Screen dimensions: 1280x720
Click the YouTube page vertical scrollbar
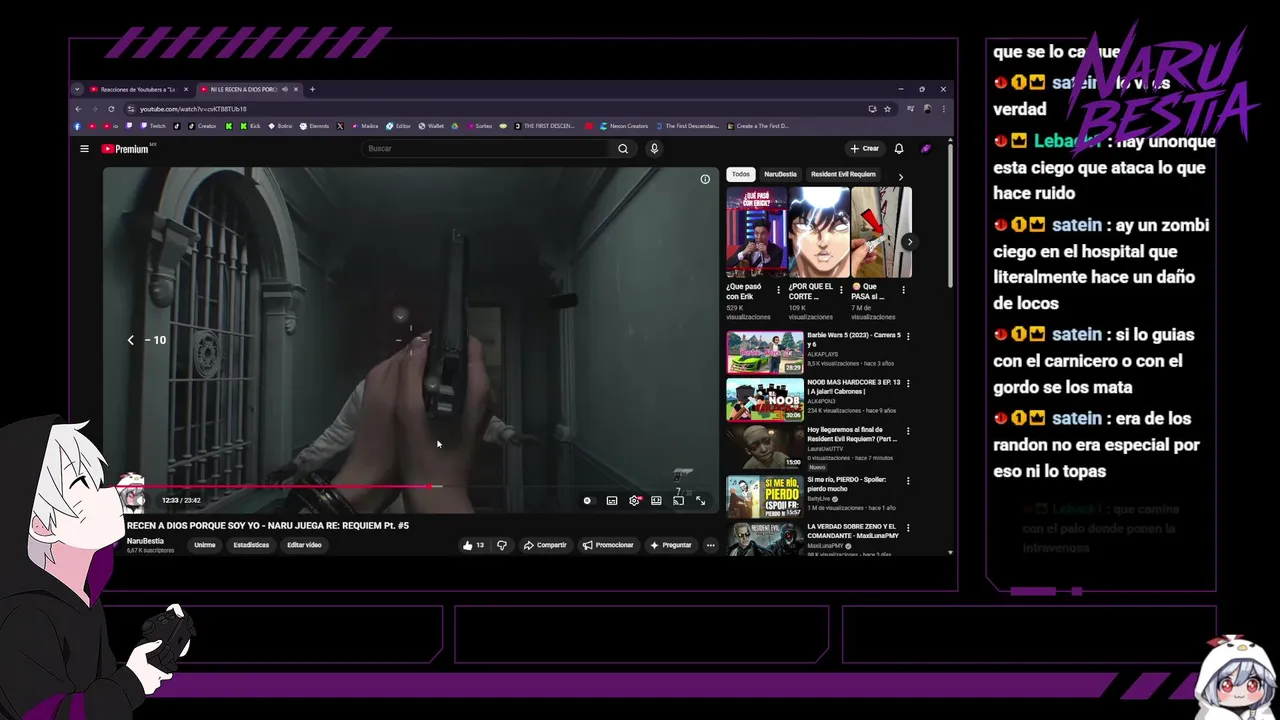pyautogui.click(x=950, y=215)
